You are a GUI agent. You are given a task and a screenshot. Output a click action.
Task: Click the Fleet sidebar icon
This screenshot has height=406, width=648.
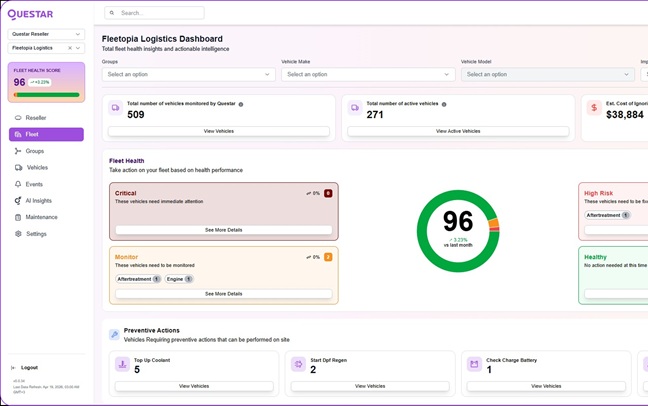18,134
